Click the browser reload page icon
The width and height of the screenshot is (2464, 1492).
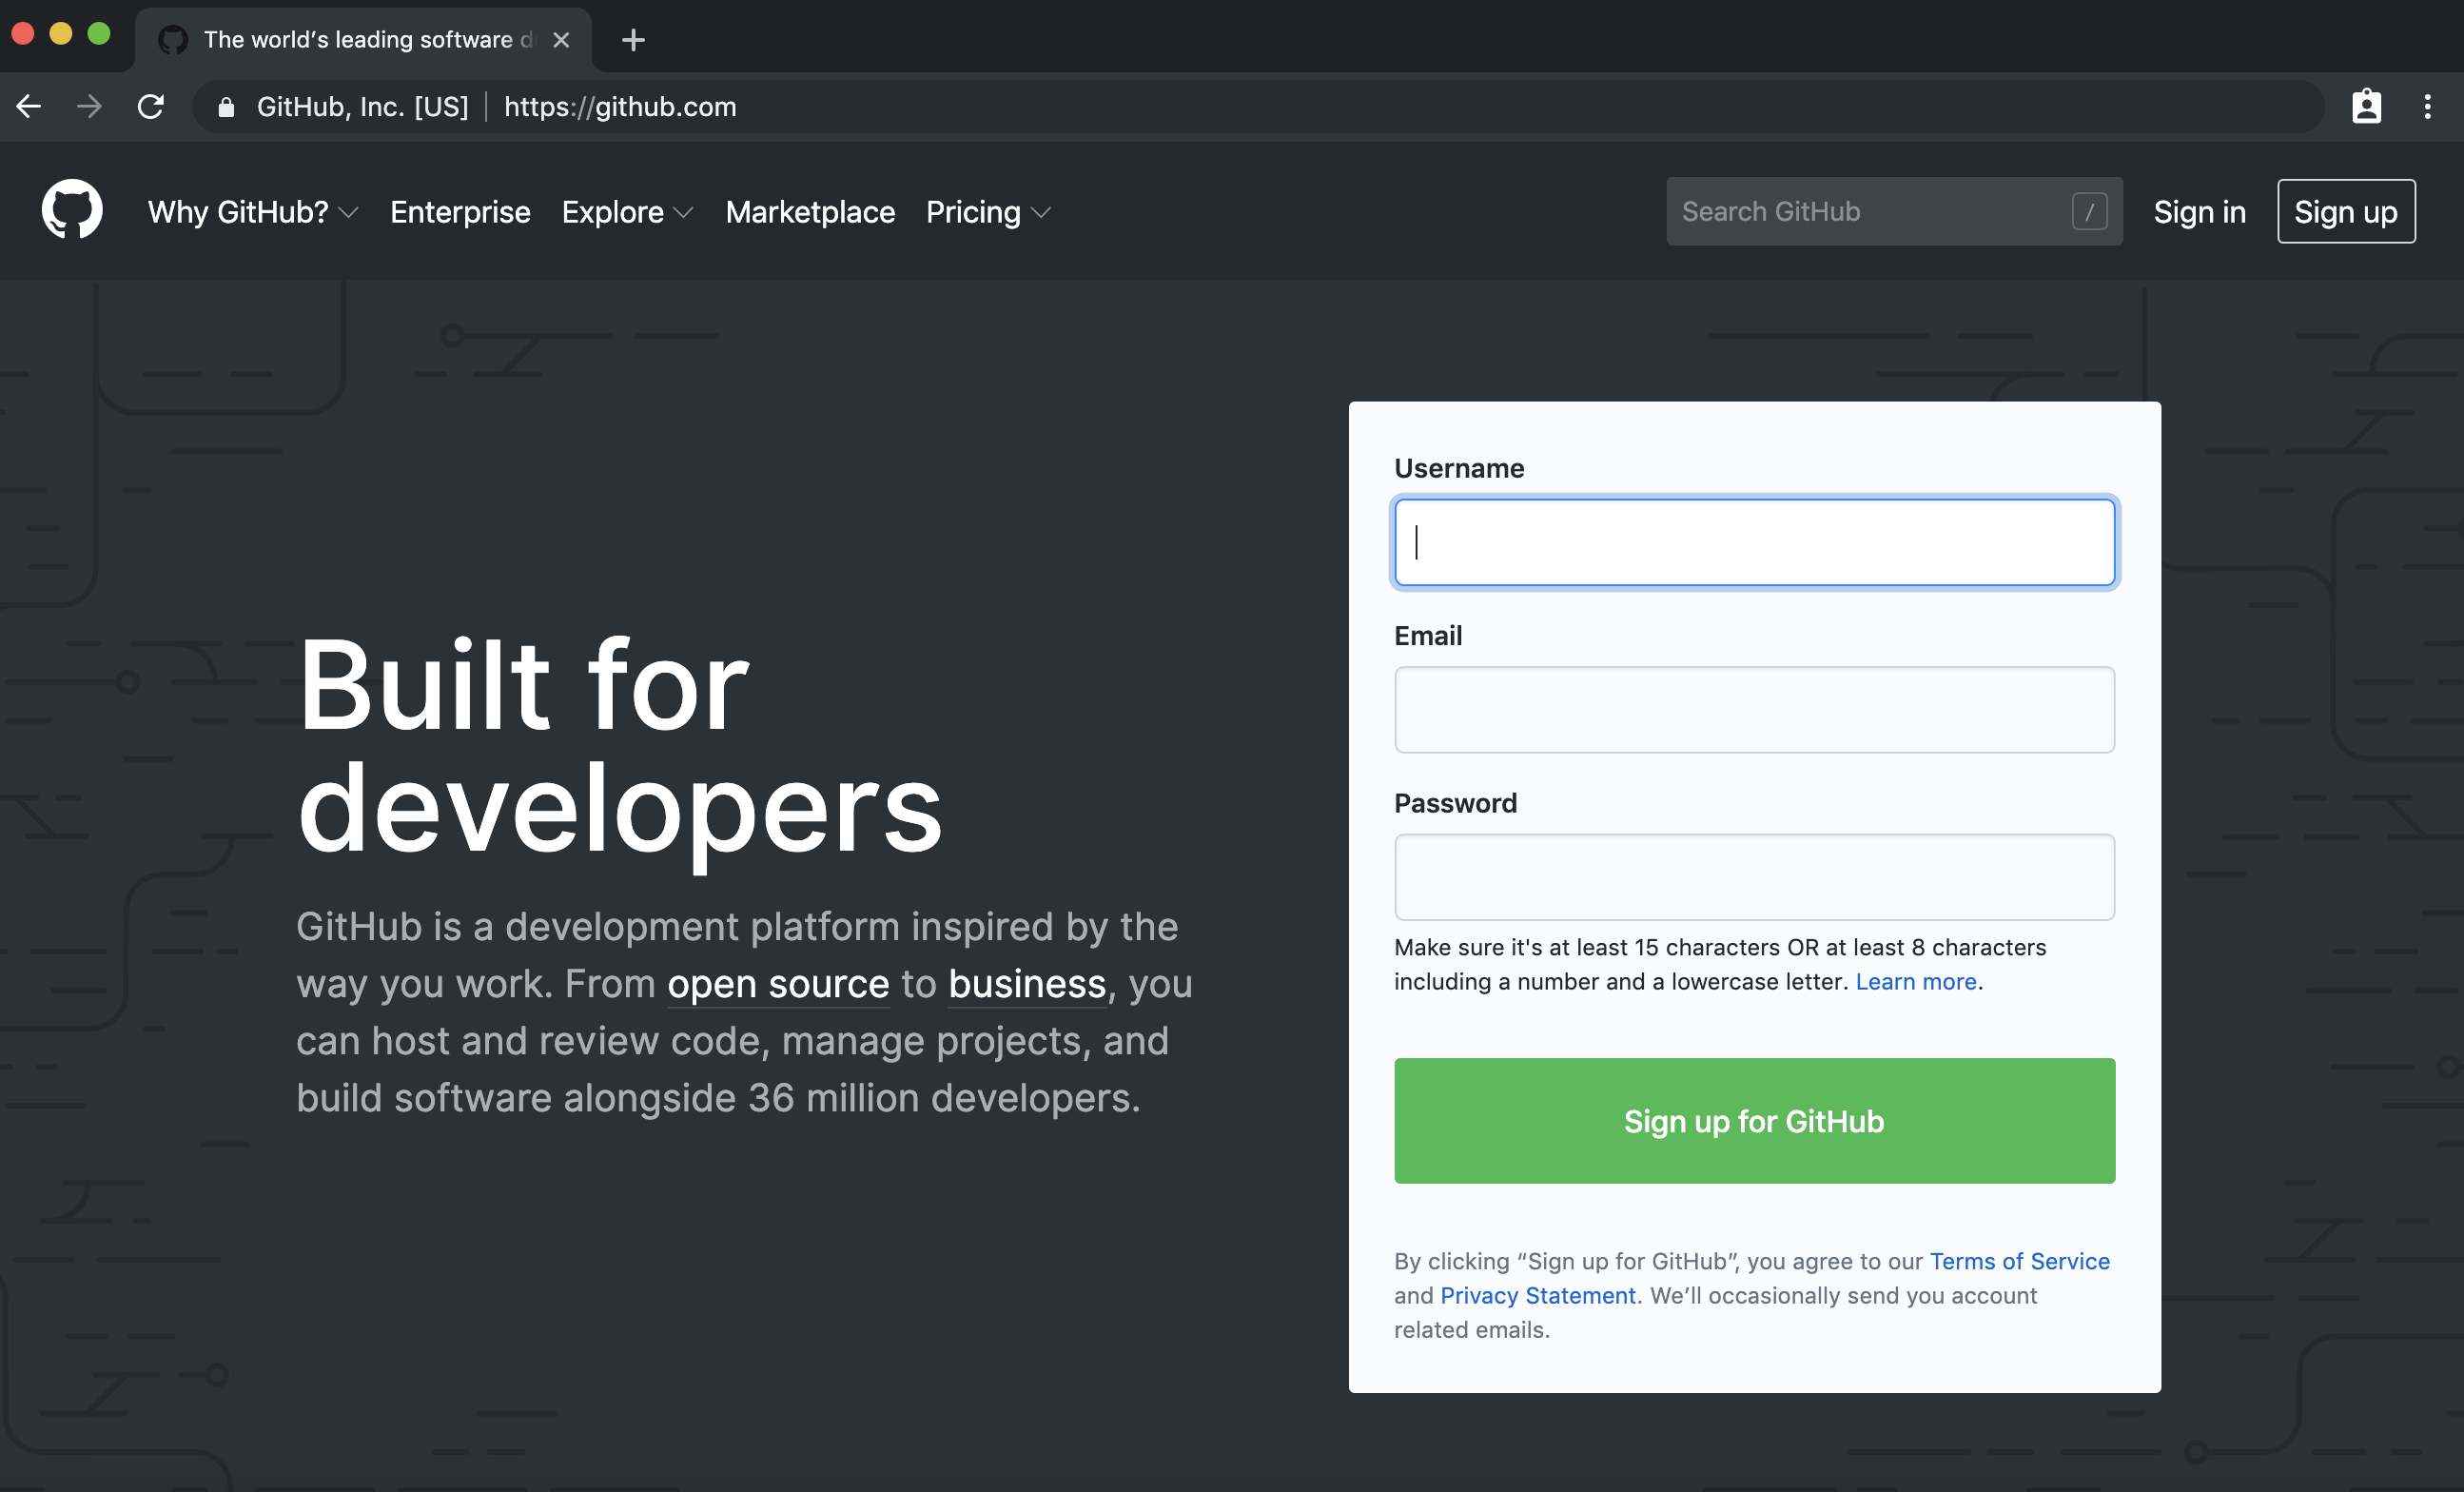tap(151, 106)
